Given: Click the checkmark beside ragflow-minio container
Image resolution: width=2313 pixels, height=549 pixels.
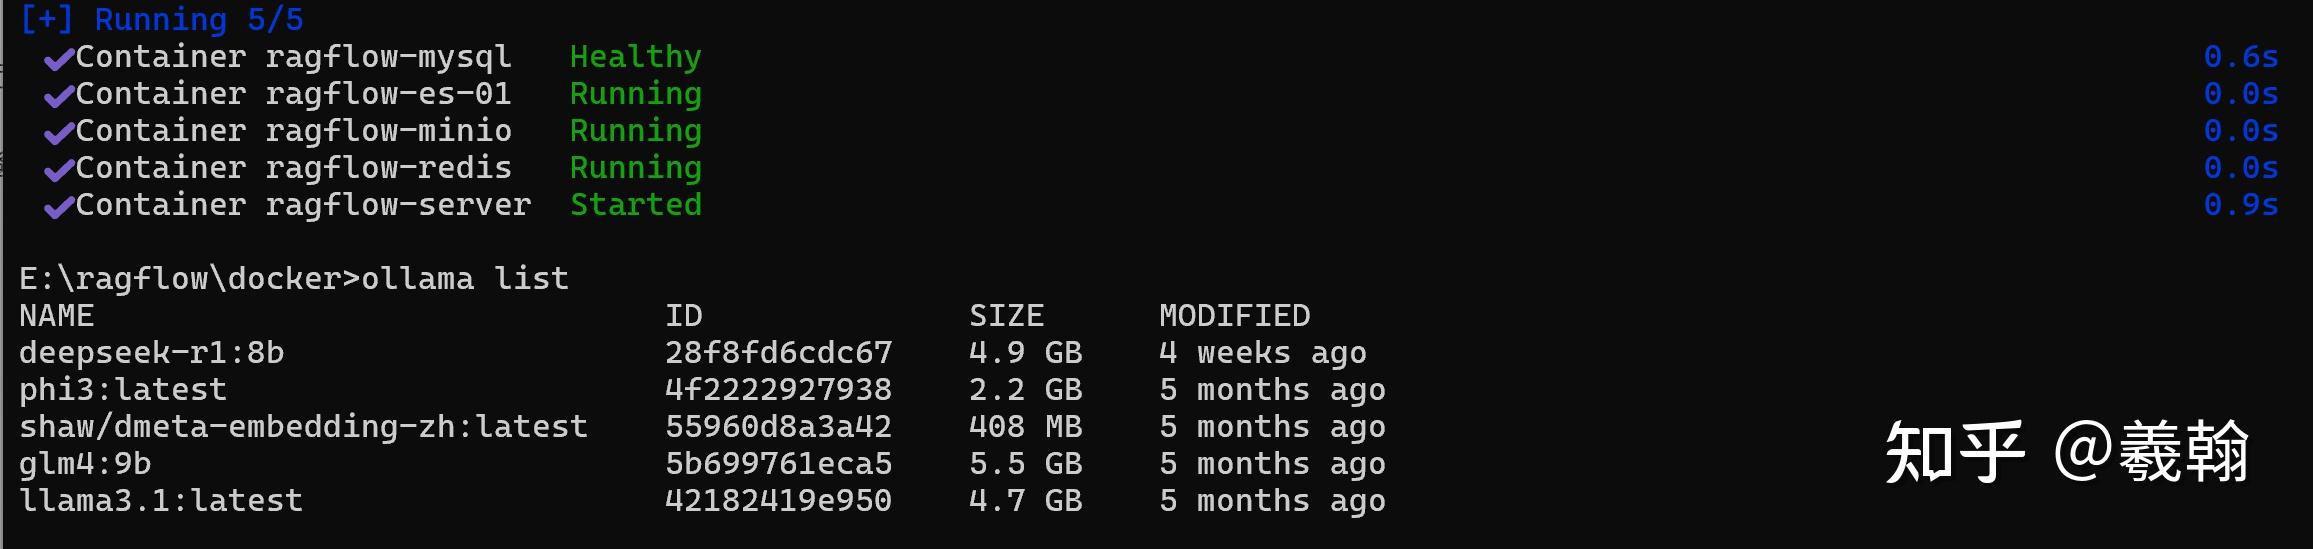Looking at the screenshot, I should [59, 134].
